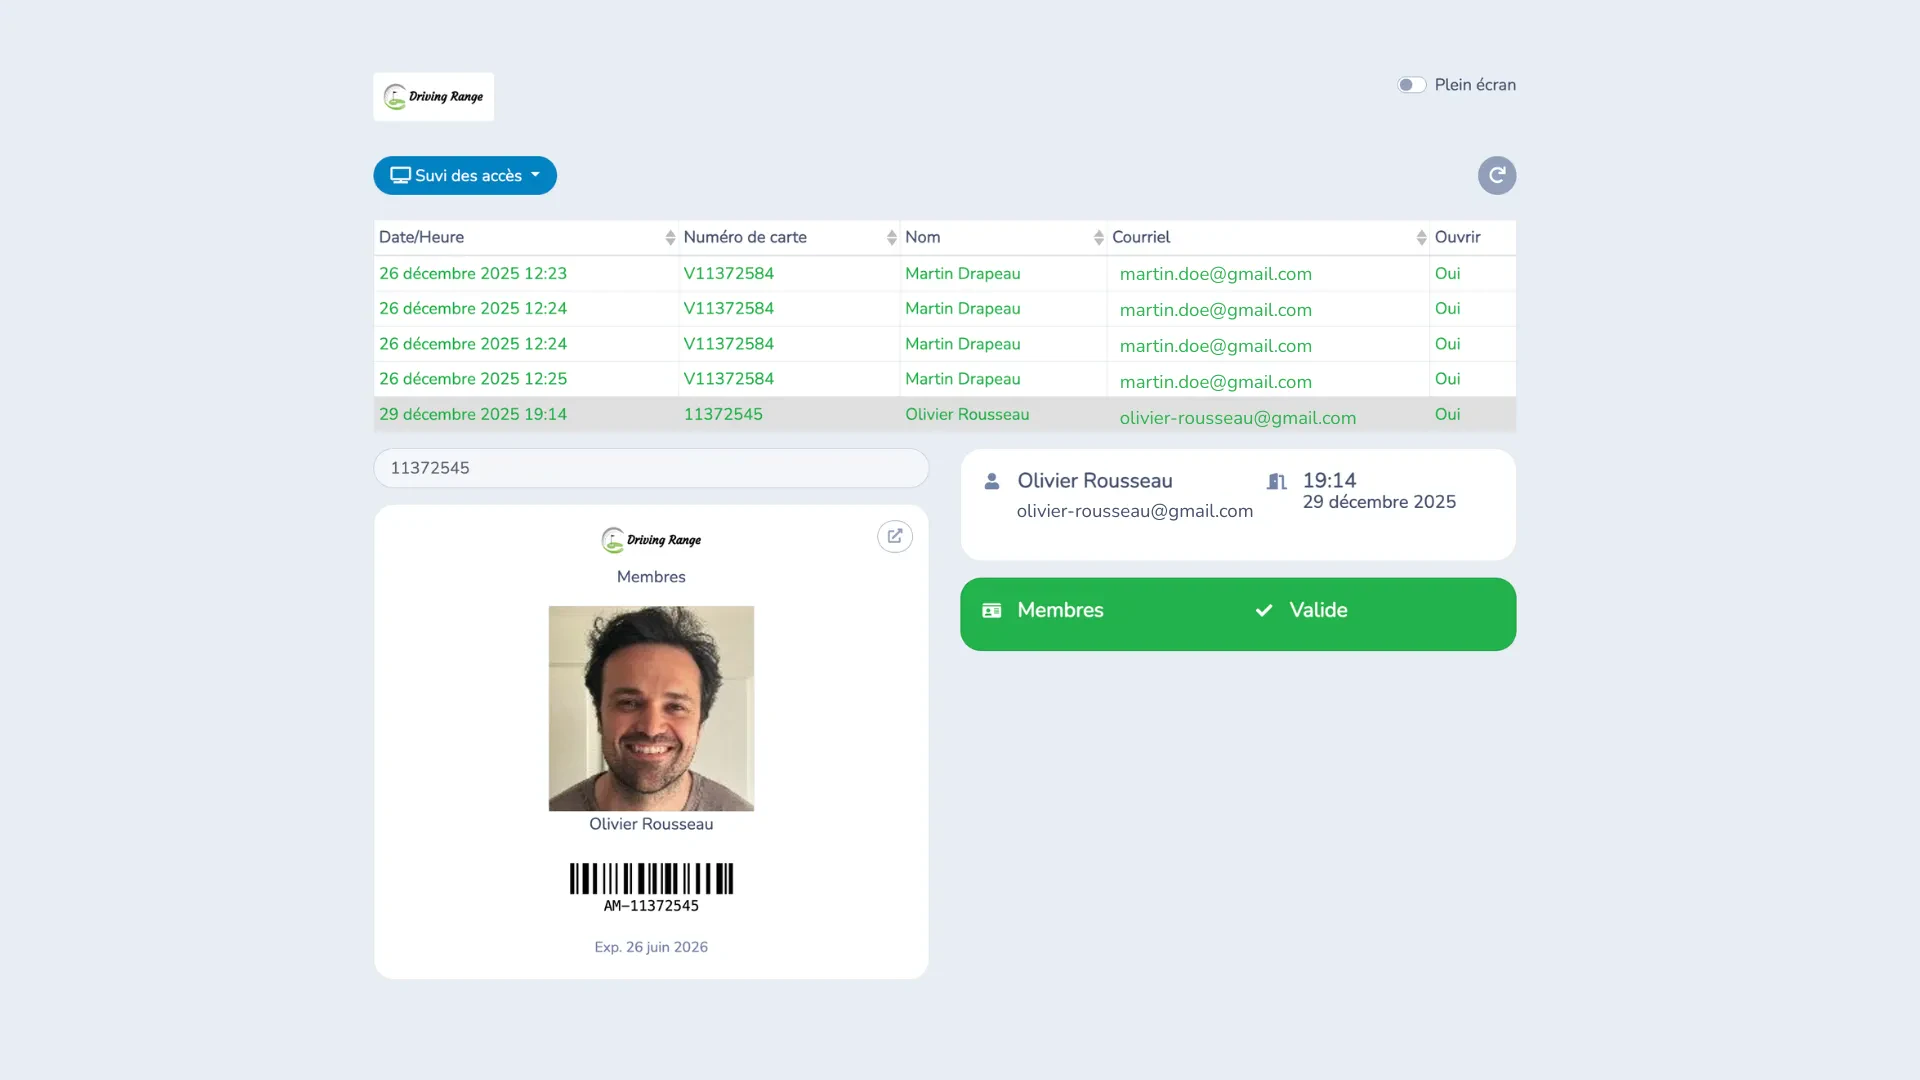Click olivier-rousseau@gmail.com in the info panel
The height and width of the screenshot is (1080, 1920).
(x=1134, y=511)
